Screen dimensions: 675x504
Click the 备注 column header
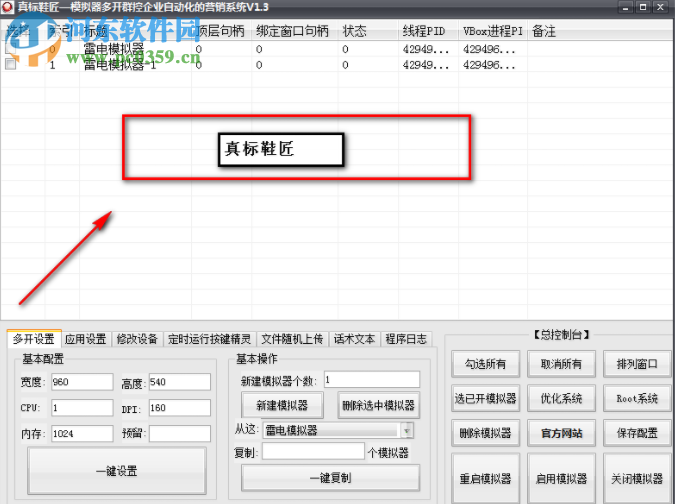[600, 31]
